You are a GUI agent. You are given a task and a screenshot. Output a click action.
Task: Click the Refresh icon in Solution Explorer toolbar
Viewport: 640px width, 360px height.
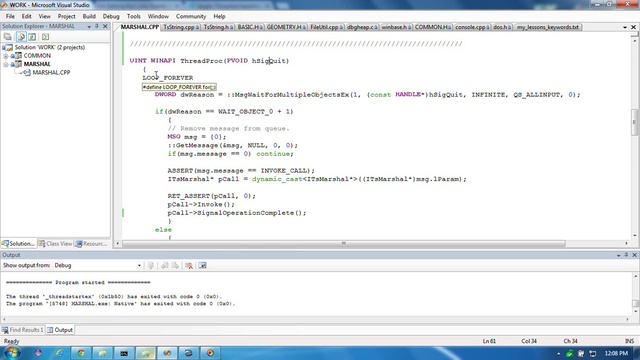coord(32,37)
